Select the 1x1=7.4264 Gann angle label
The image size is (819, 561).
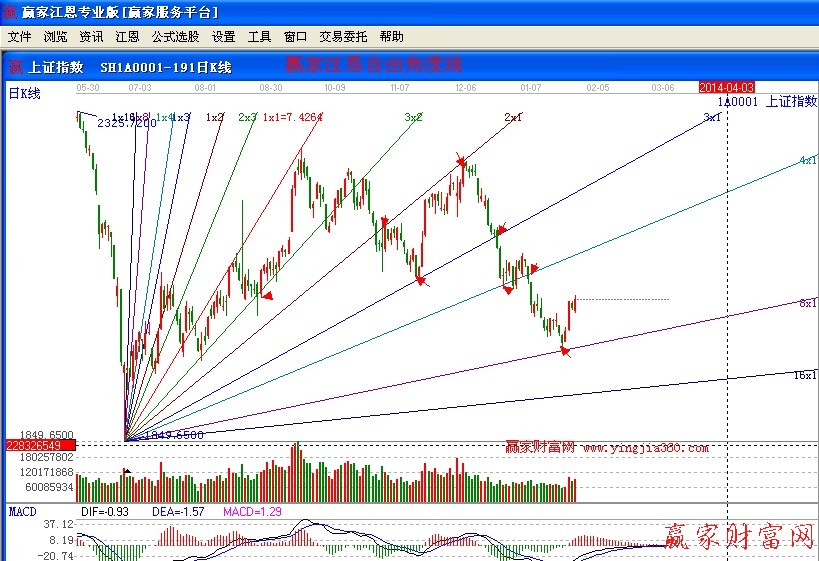click(x=293, y=117)
